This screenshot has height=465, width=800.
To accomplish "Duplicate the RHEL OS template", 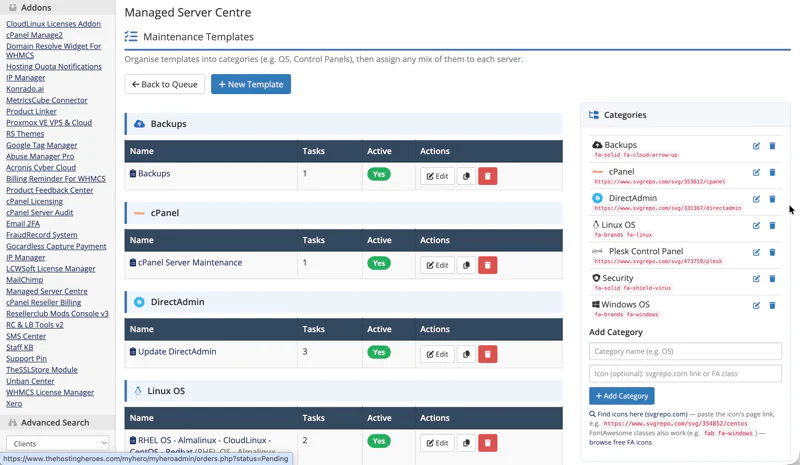I will 466,443.
